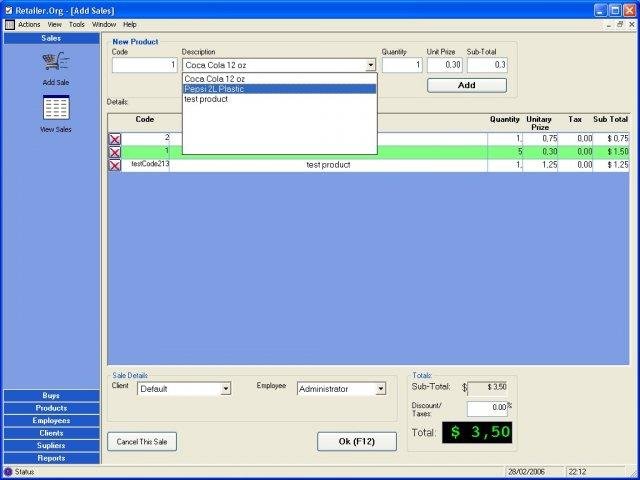Delete the testCode213 row
This screenshot has height=480, width=640.
pos(115,165)
